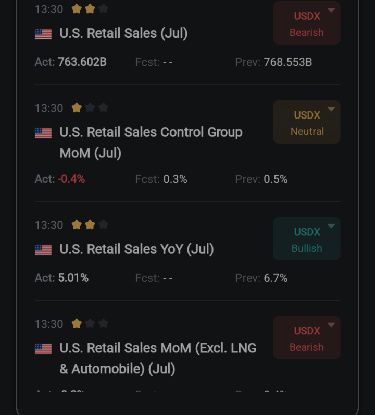Open Retail Sales MoM Excl. LNG & Automobile title
The image size is (375, 415).
(x=158, y=358)
